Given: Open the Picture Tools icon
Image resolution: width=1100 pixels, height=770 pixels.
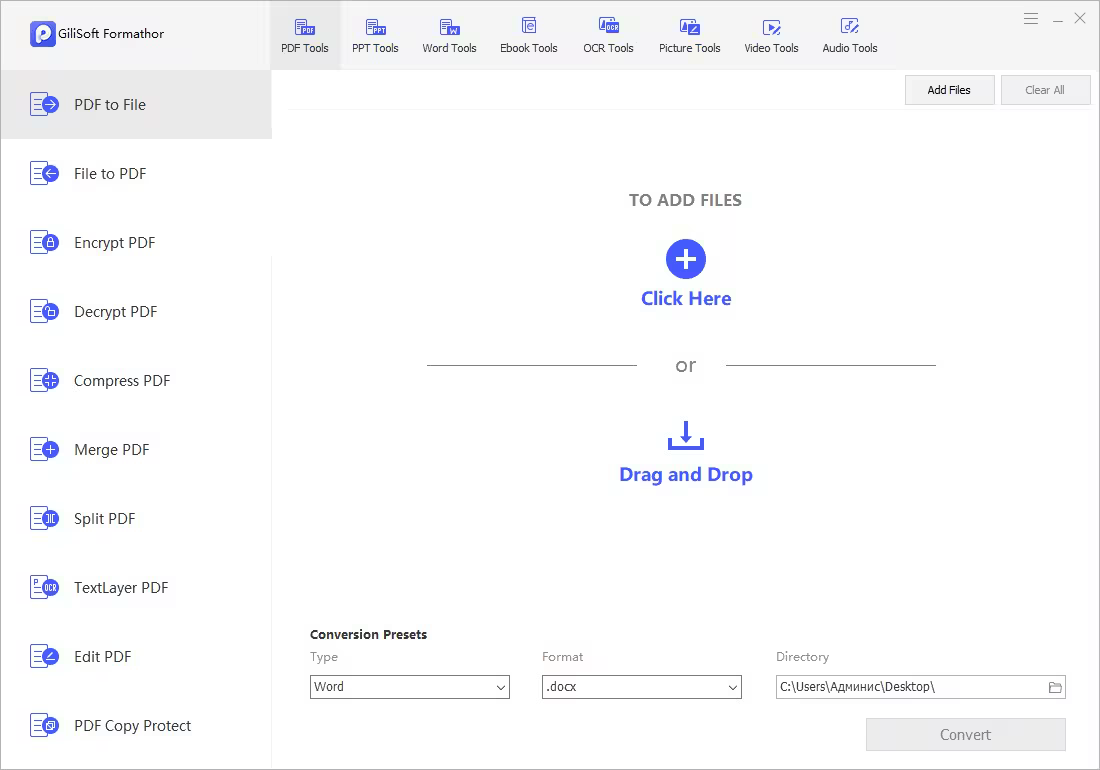Looking at the screenshot, I should (x=690, y=27).
